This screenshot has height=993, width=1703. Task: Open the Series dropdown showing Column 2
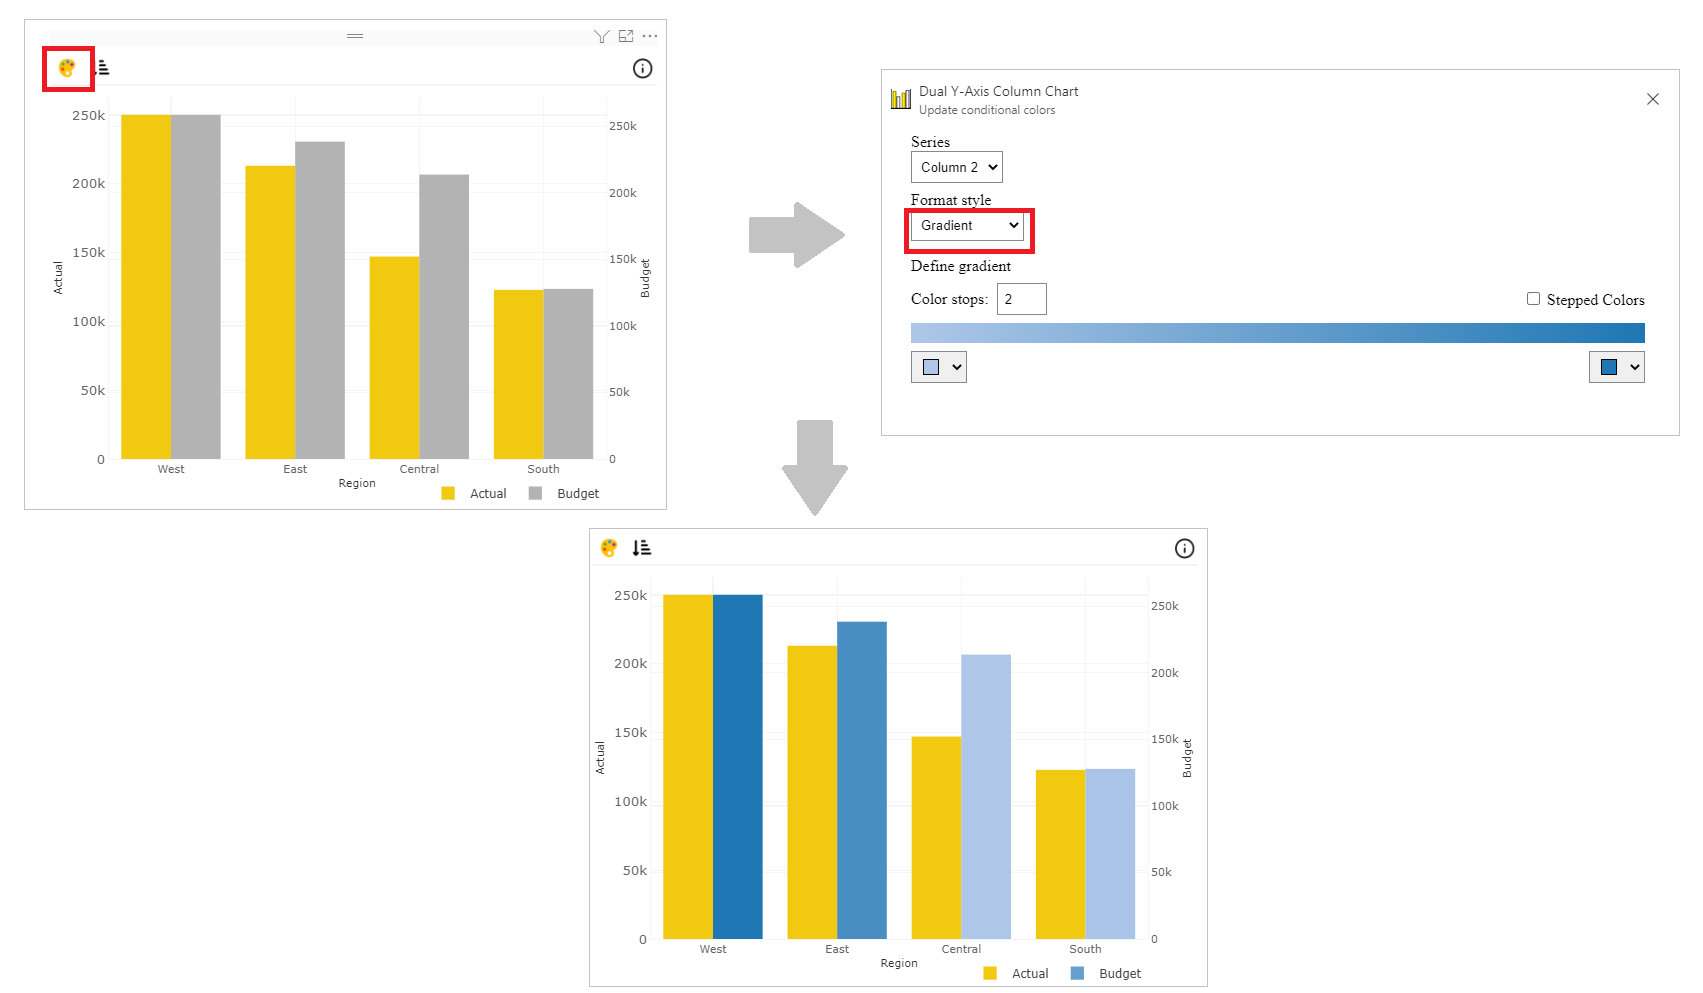tap(956, 167)
